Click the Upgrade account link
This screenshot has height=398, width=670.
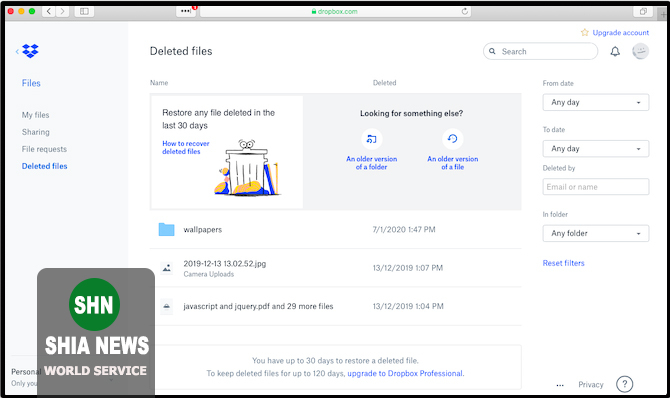(620, 32)
